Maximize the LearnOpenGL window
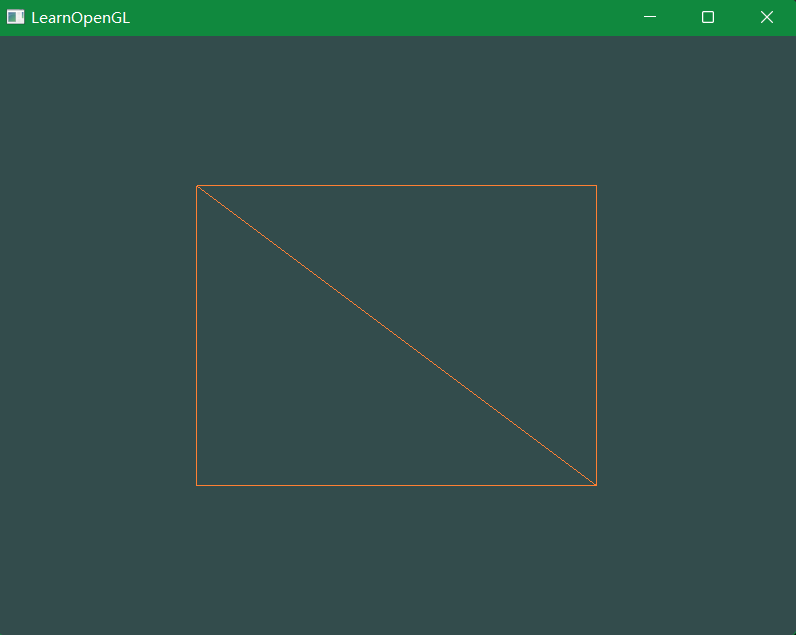The height and width of the screenshot is (635, 796). pos(708,17)
